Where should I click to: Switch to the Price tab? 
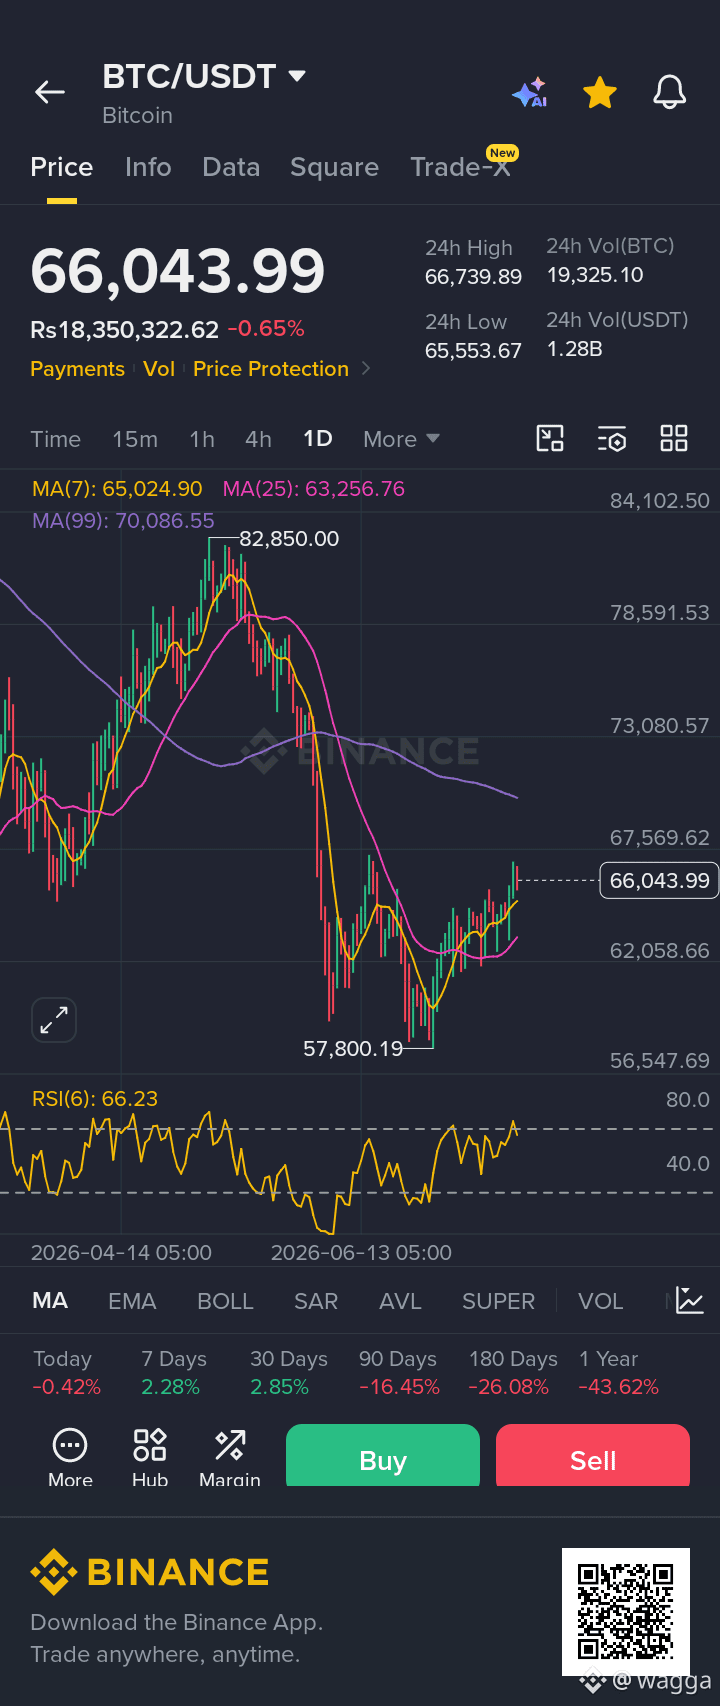(62, 167)
